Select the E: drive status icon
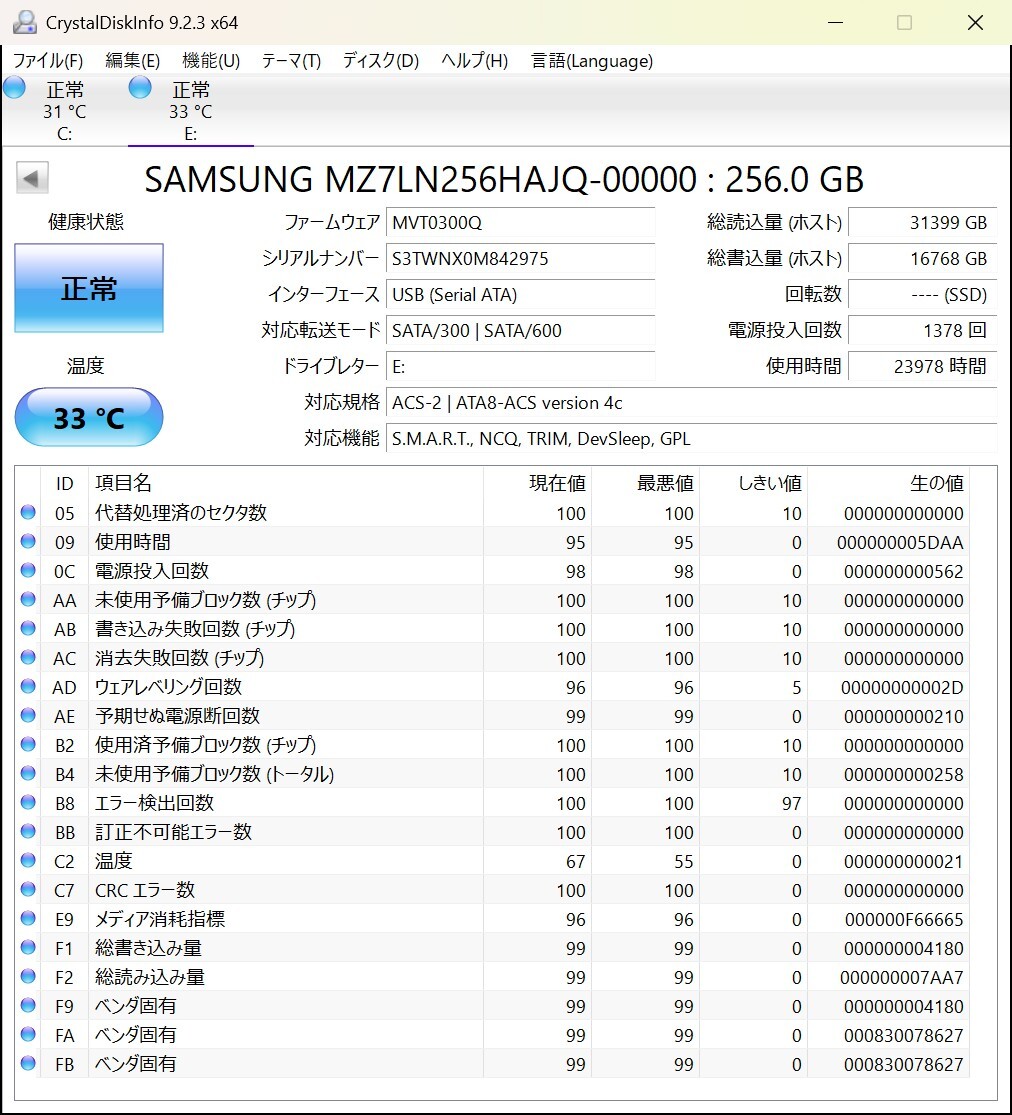Image resolution: width=1012 pixels, height=1115 pixels. coord(140,88)
